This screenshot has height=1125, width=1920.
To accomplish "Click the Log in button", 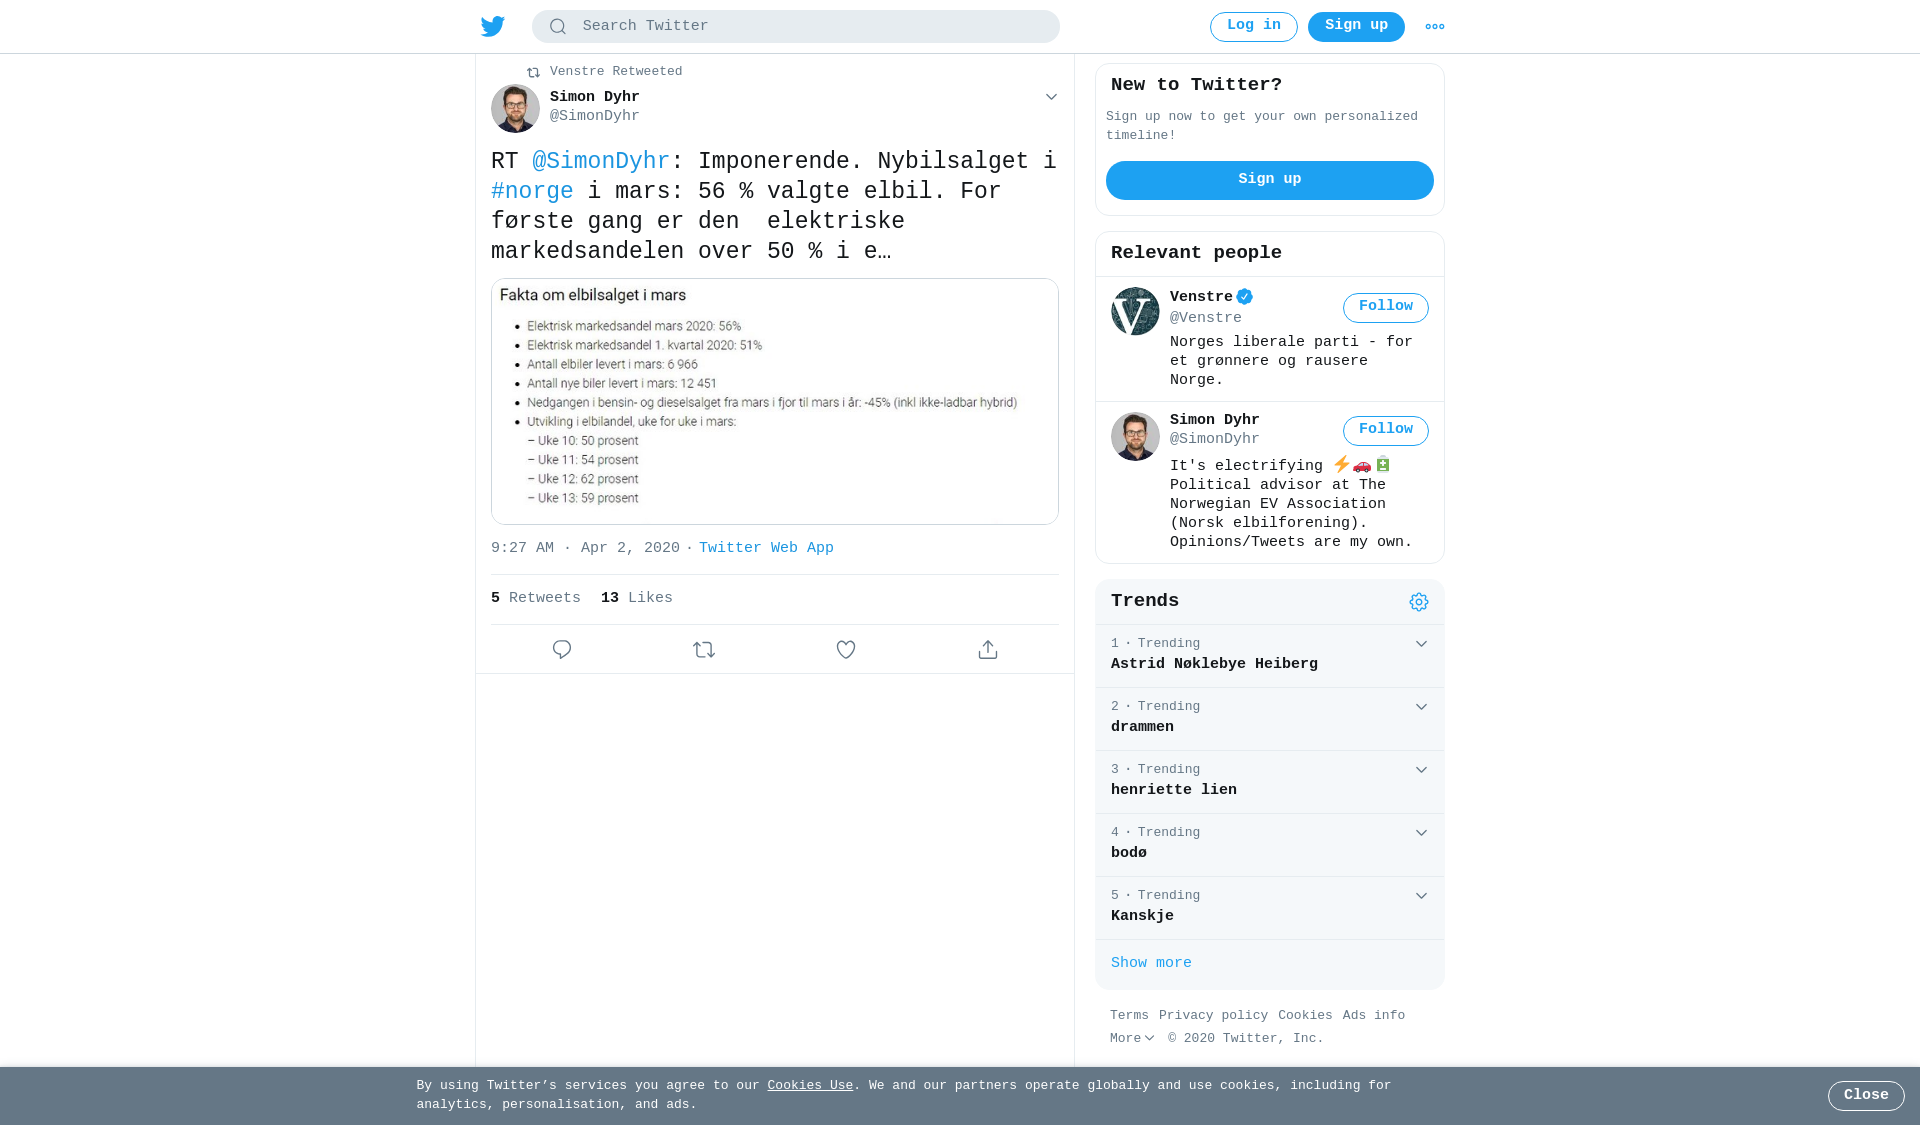I will [1254, 27].
